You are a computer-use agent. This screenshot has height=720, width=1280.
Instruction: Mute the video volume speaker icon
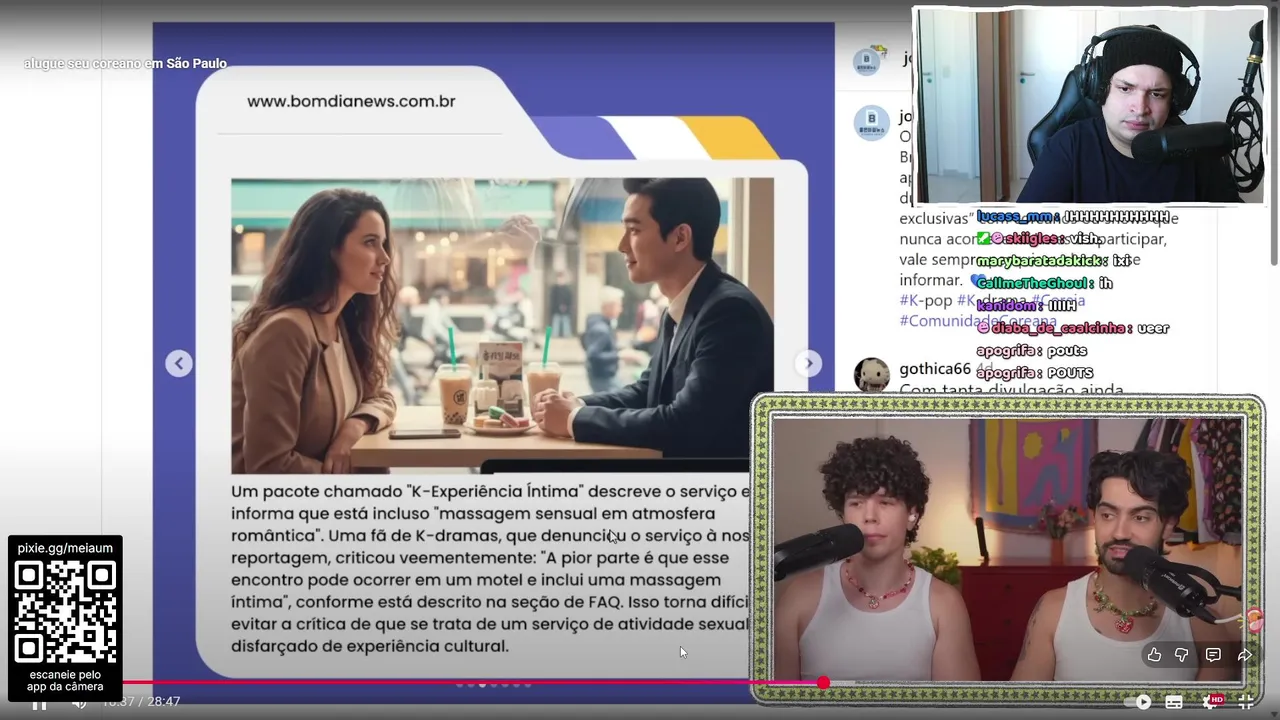pyautogui.click(x=79, y=703)
